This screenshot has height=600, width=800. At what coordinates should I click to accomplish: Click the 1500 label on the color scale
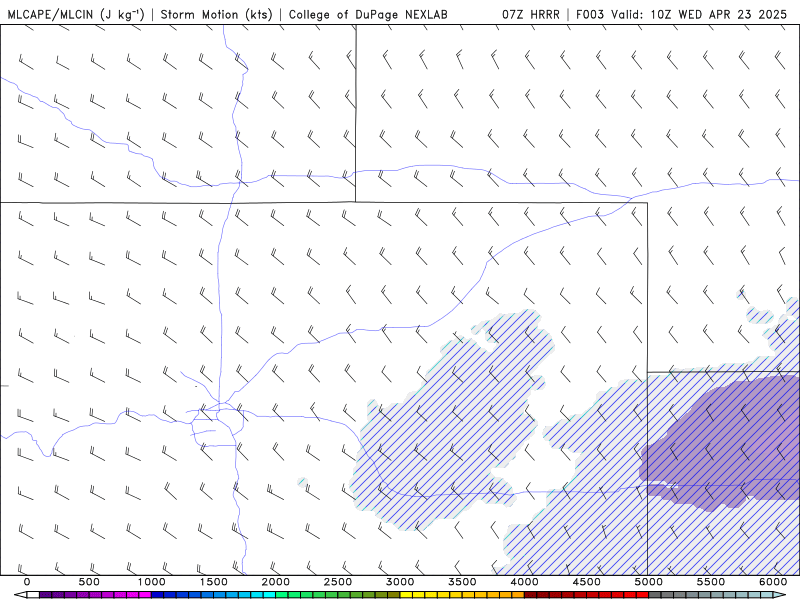(x=214, y=582)
